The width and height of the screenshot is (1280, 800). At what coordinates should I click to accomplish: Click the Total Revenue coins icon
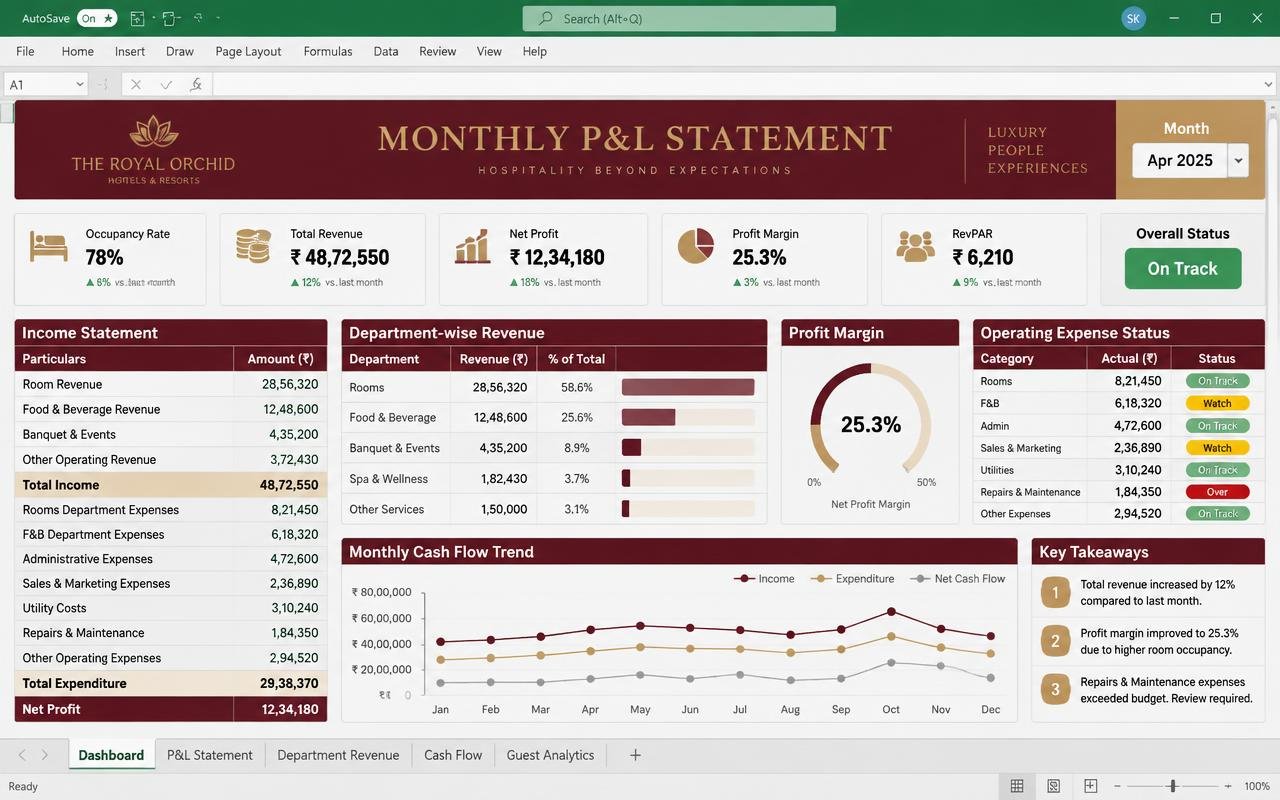[253, 246]
